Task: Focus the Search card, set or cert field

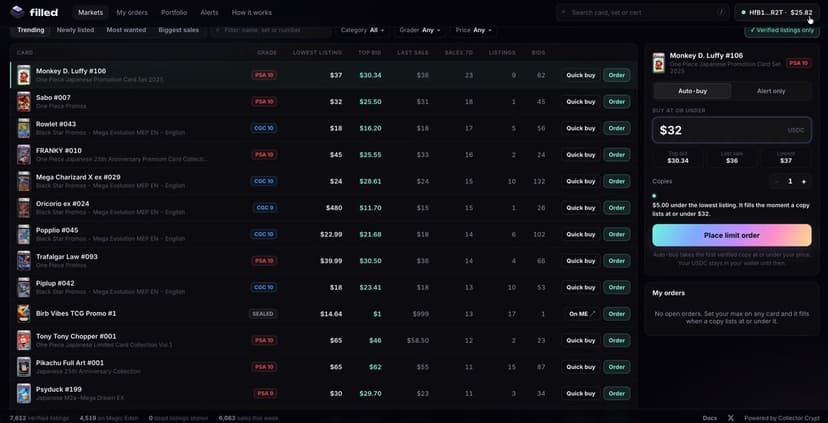Action: 643,12
